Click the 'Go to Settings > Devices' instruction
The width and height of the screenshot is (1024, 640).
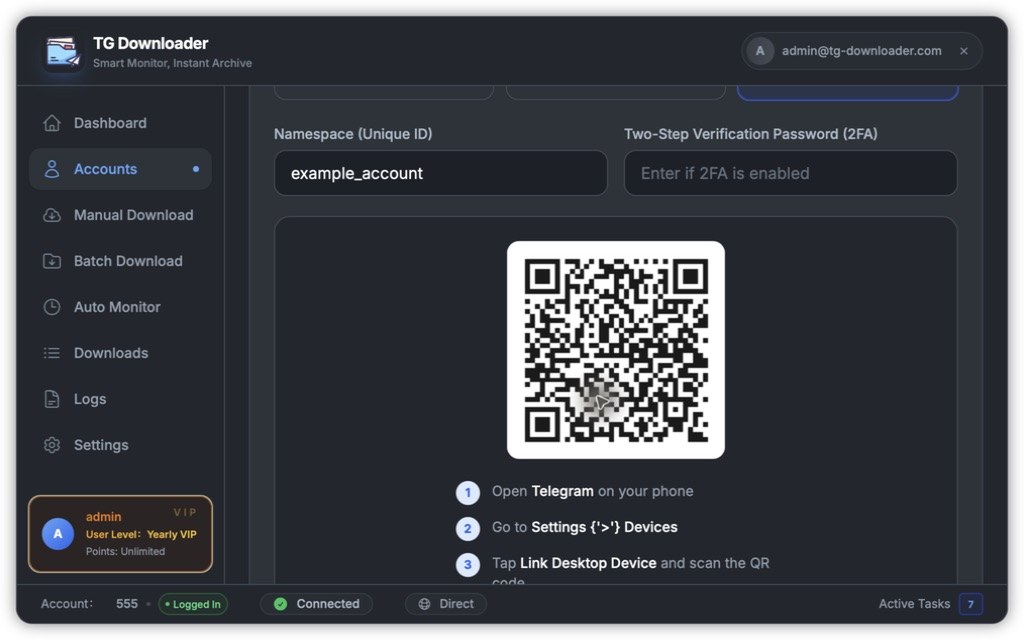pos(584,527)
